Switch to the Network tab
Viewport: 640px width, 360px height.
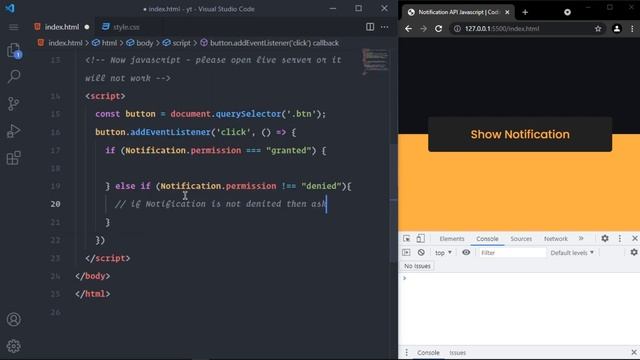[x=556, y=239]
